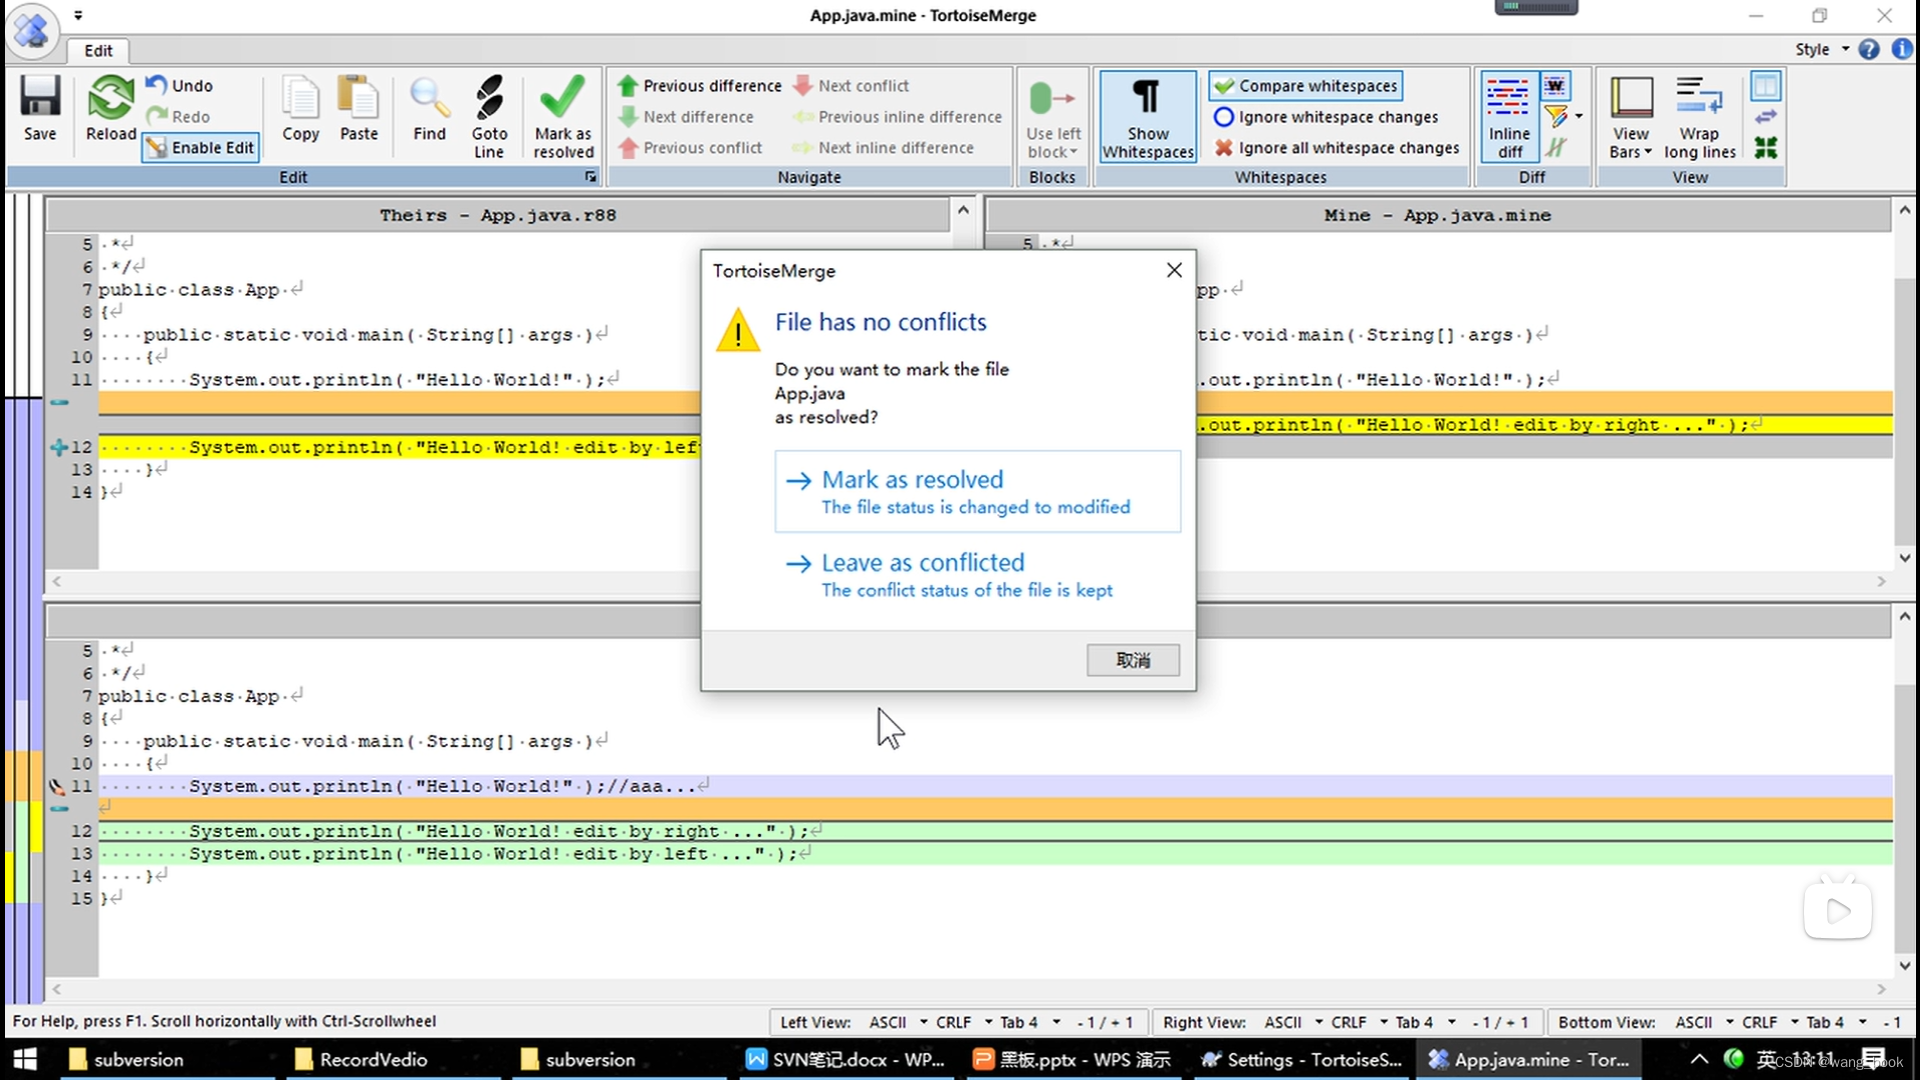Click the two-pane layout icon
Viewport: 1920px width, 1080px height.
[1766, 86]
